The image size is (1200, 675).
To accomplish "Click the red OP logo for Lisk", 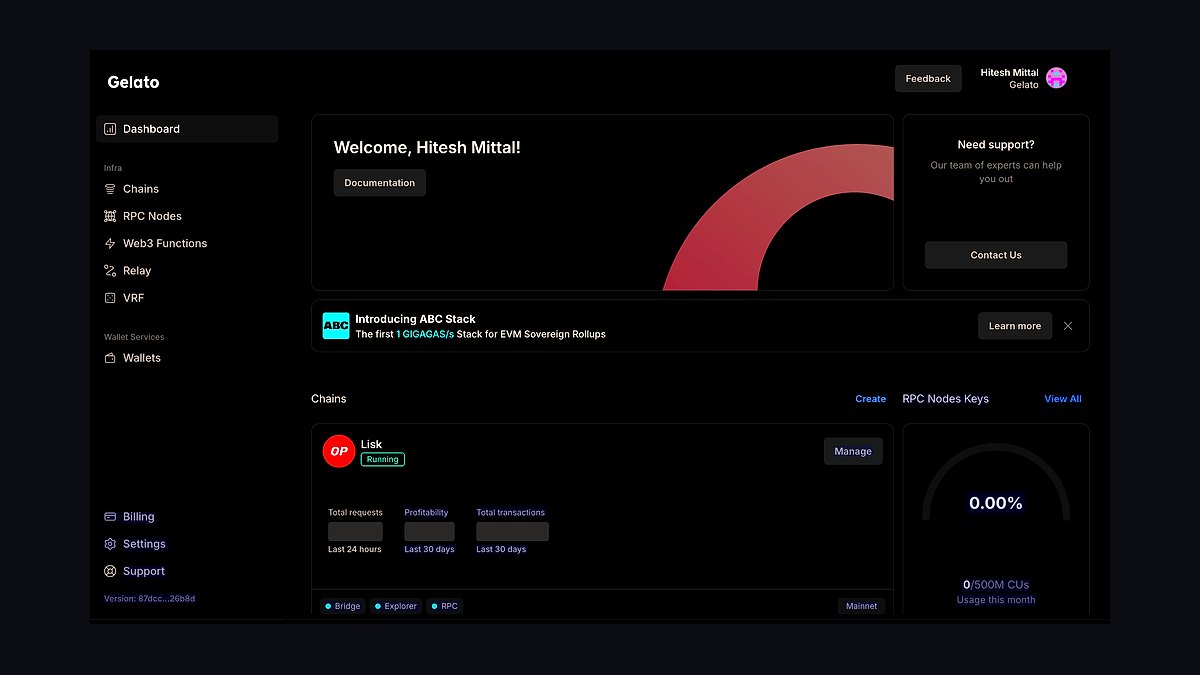I will 339,451.
